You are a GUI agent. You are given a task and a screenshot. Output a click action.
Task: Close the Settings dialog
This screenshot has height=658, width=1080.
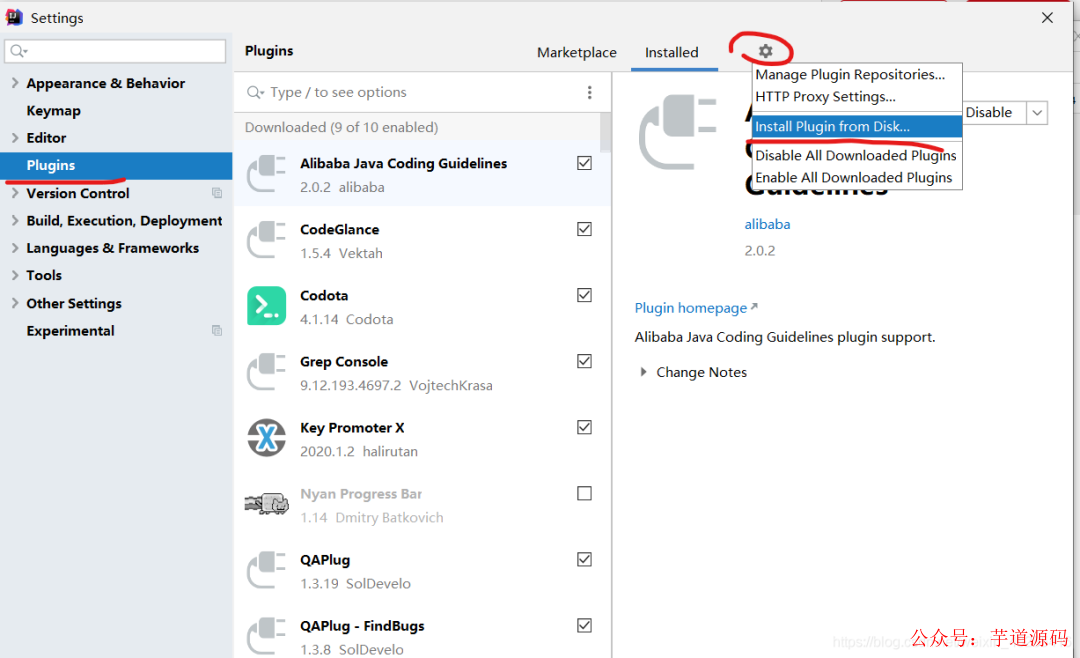pyautogui.click(x=1047, y=18)
